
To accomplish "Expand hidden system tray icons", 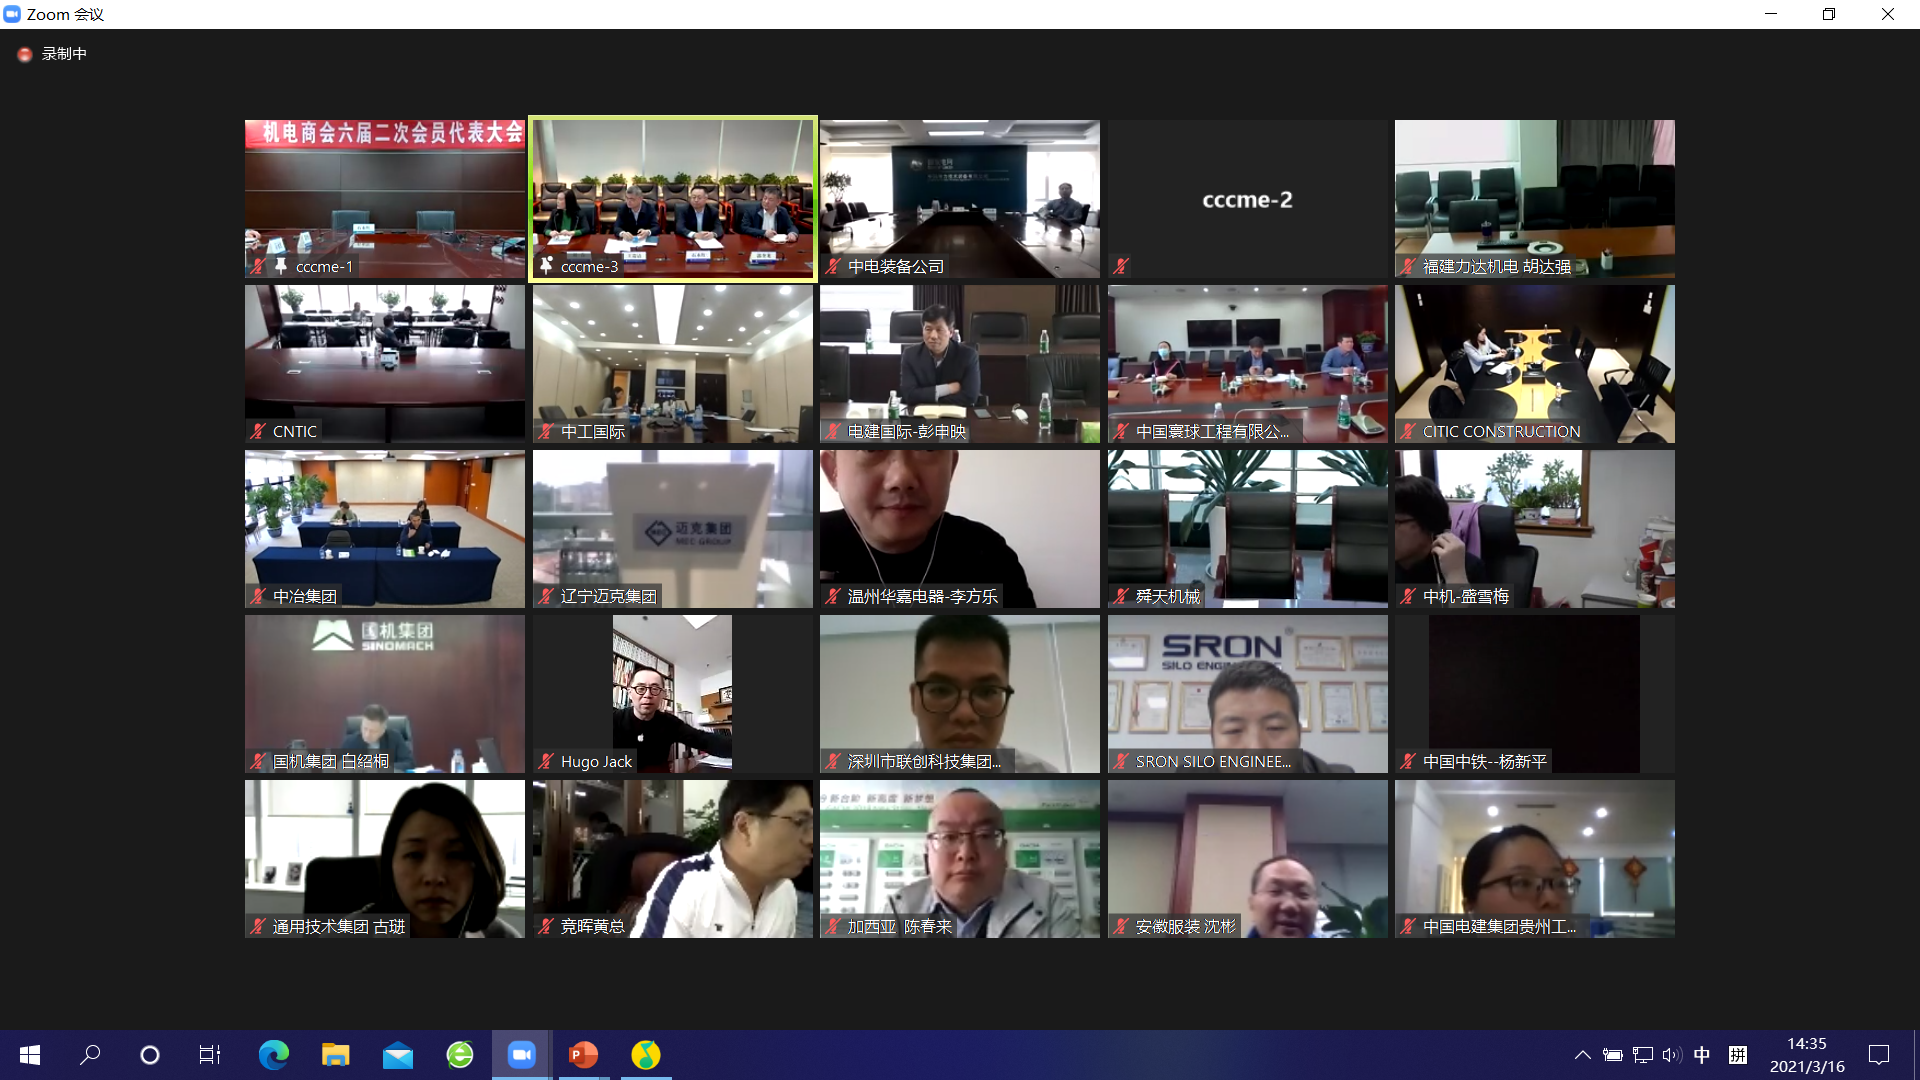I will click(x=1582, y=1055).
